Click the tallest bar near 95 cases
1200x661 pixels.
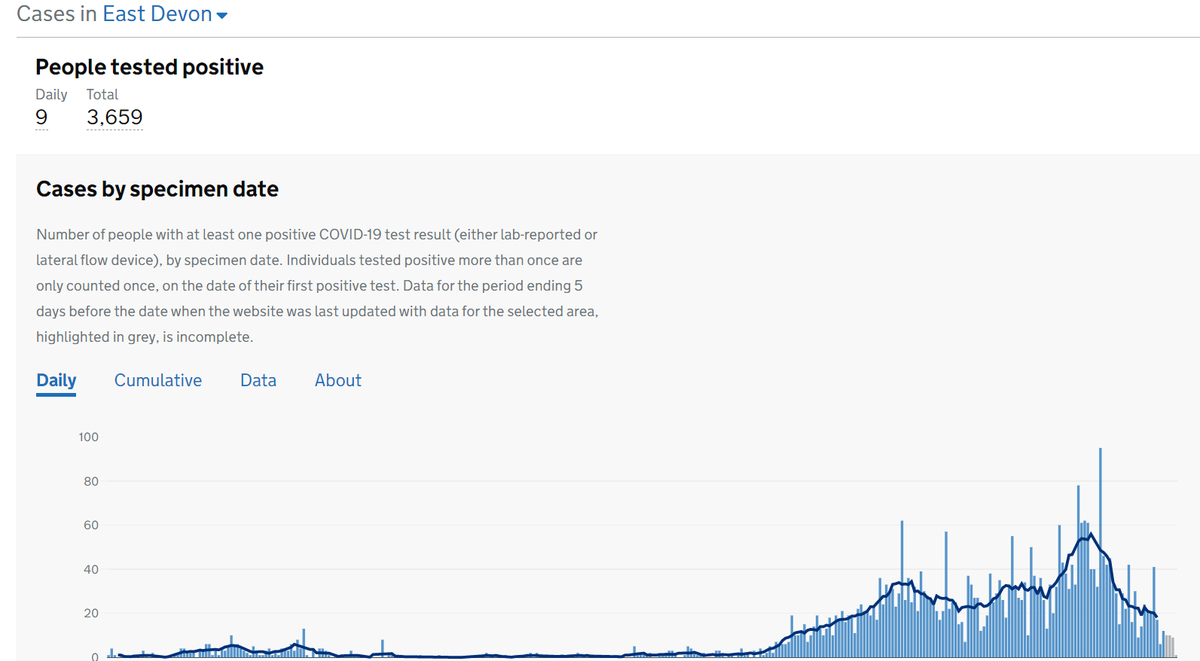1100,552
